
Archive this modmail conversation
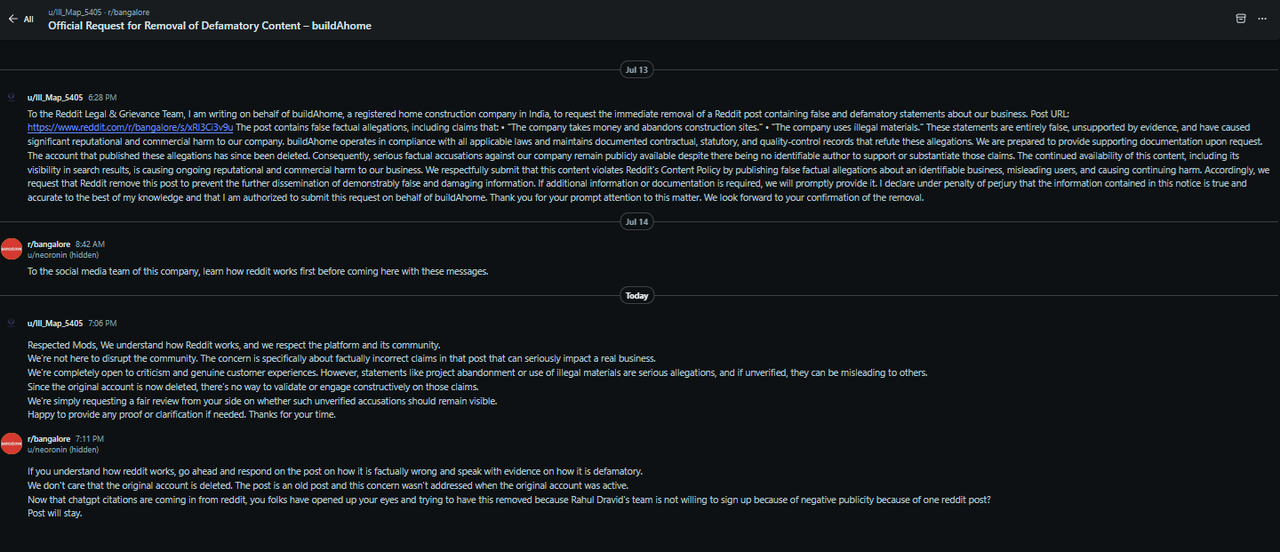tap(1241, 18)
